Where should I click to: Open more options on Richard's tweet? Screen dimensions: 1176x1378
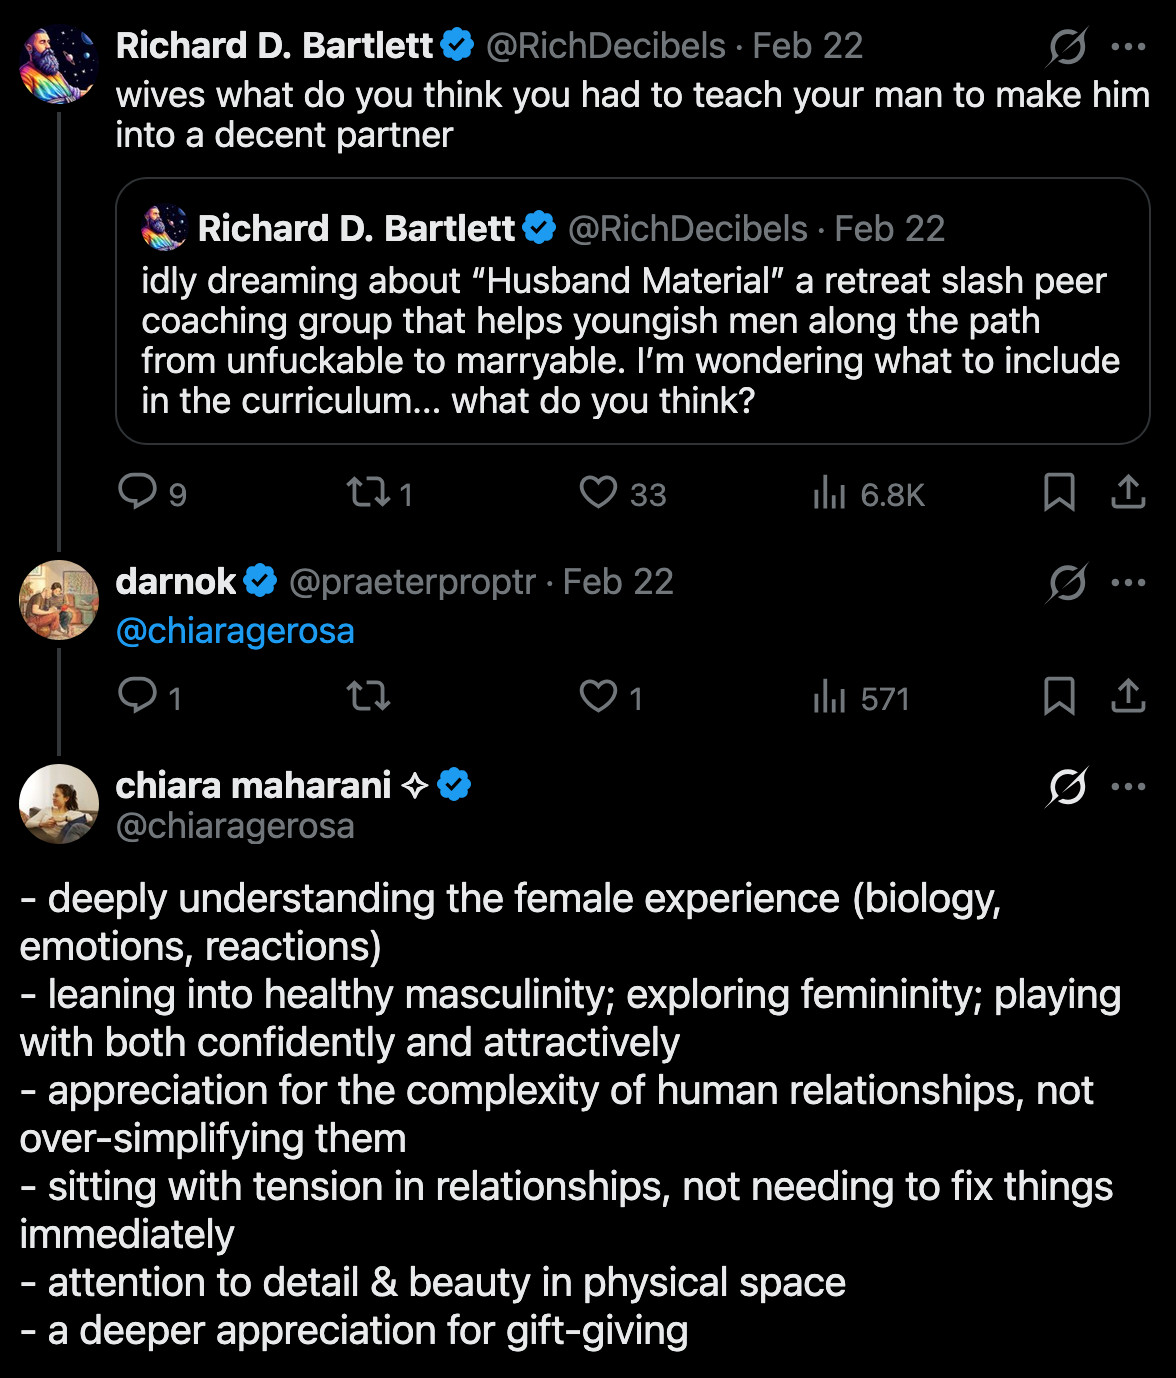(x=1128, y=46)
